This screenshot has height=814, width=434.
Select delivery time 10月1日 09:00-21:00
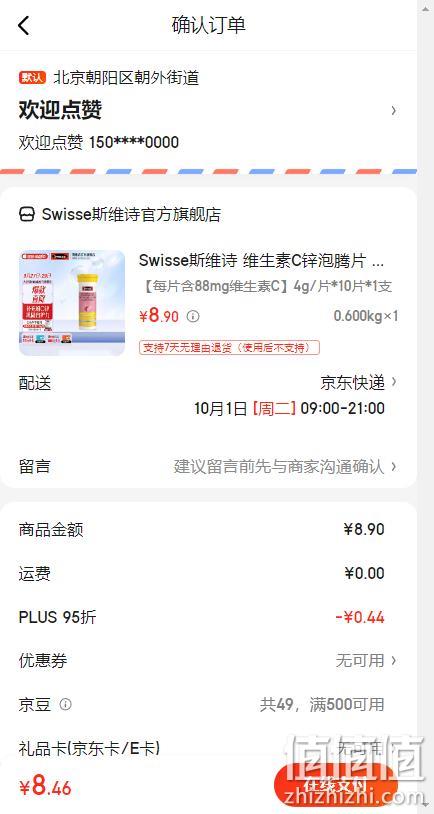click(290, 409)
